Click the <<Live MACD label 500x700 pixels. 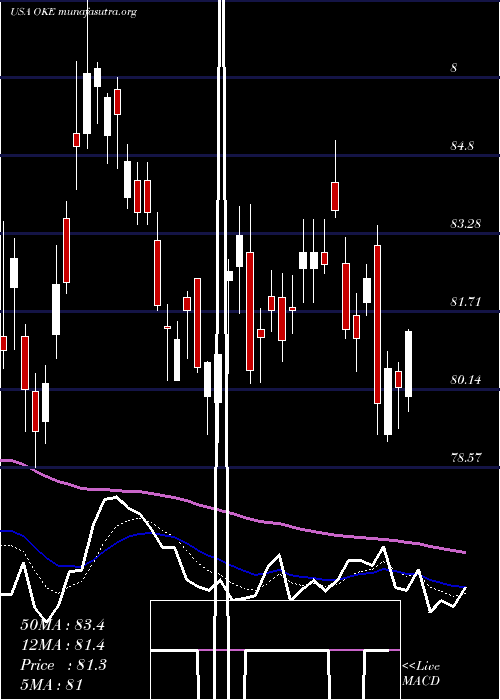(421, 673)
